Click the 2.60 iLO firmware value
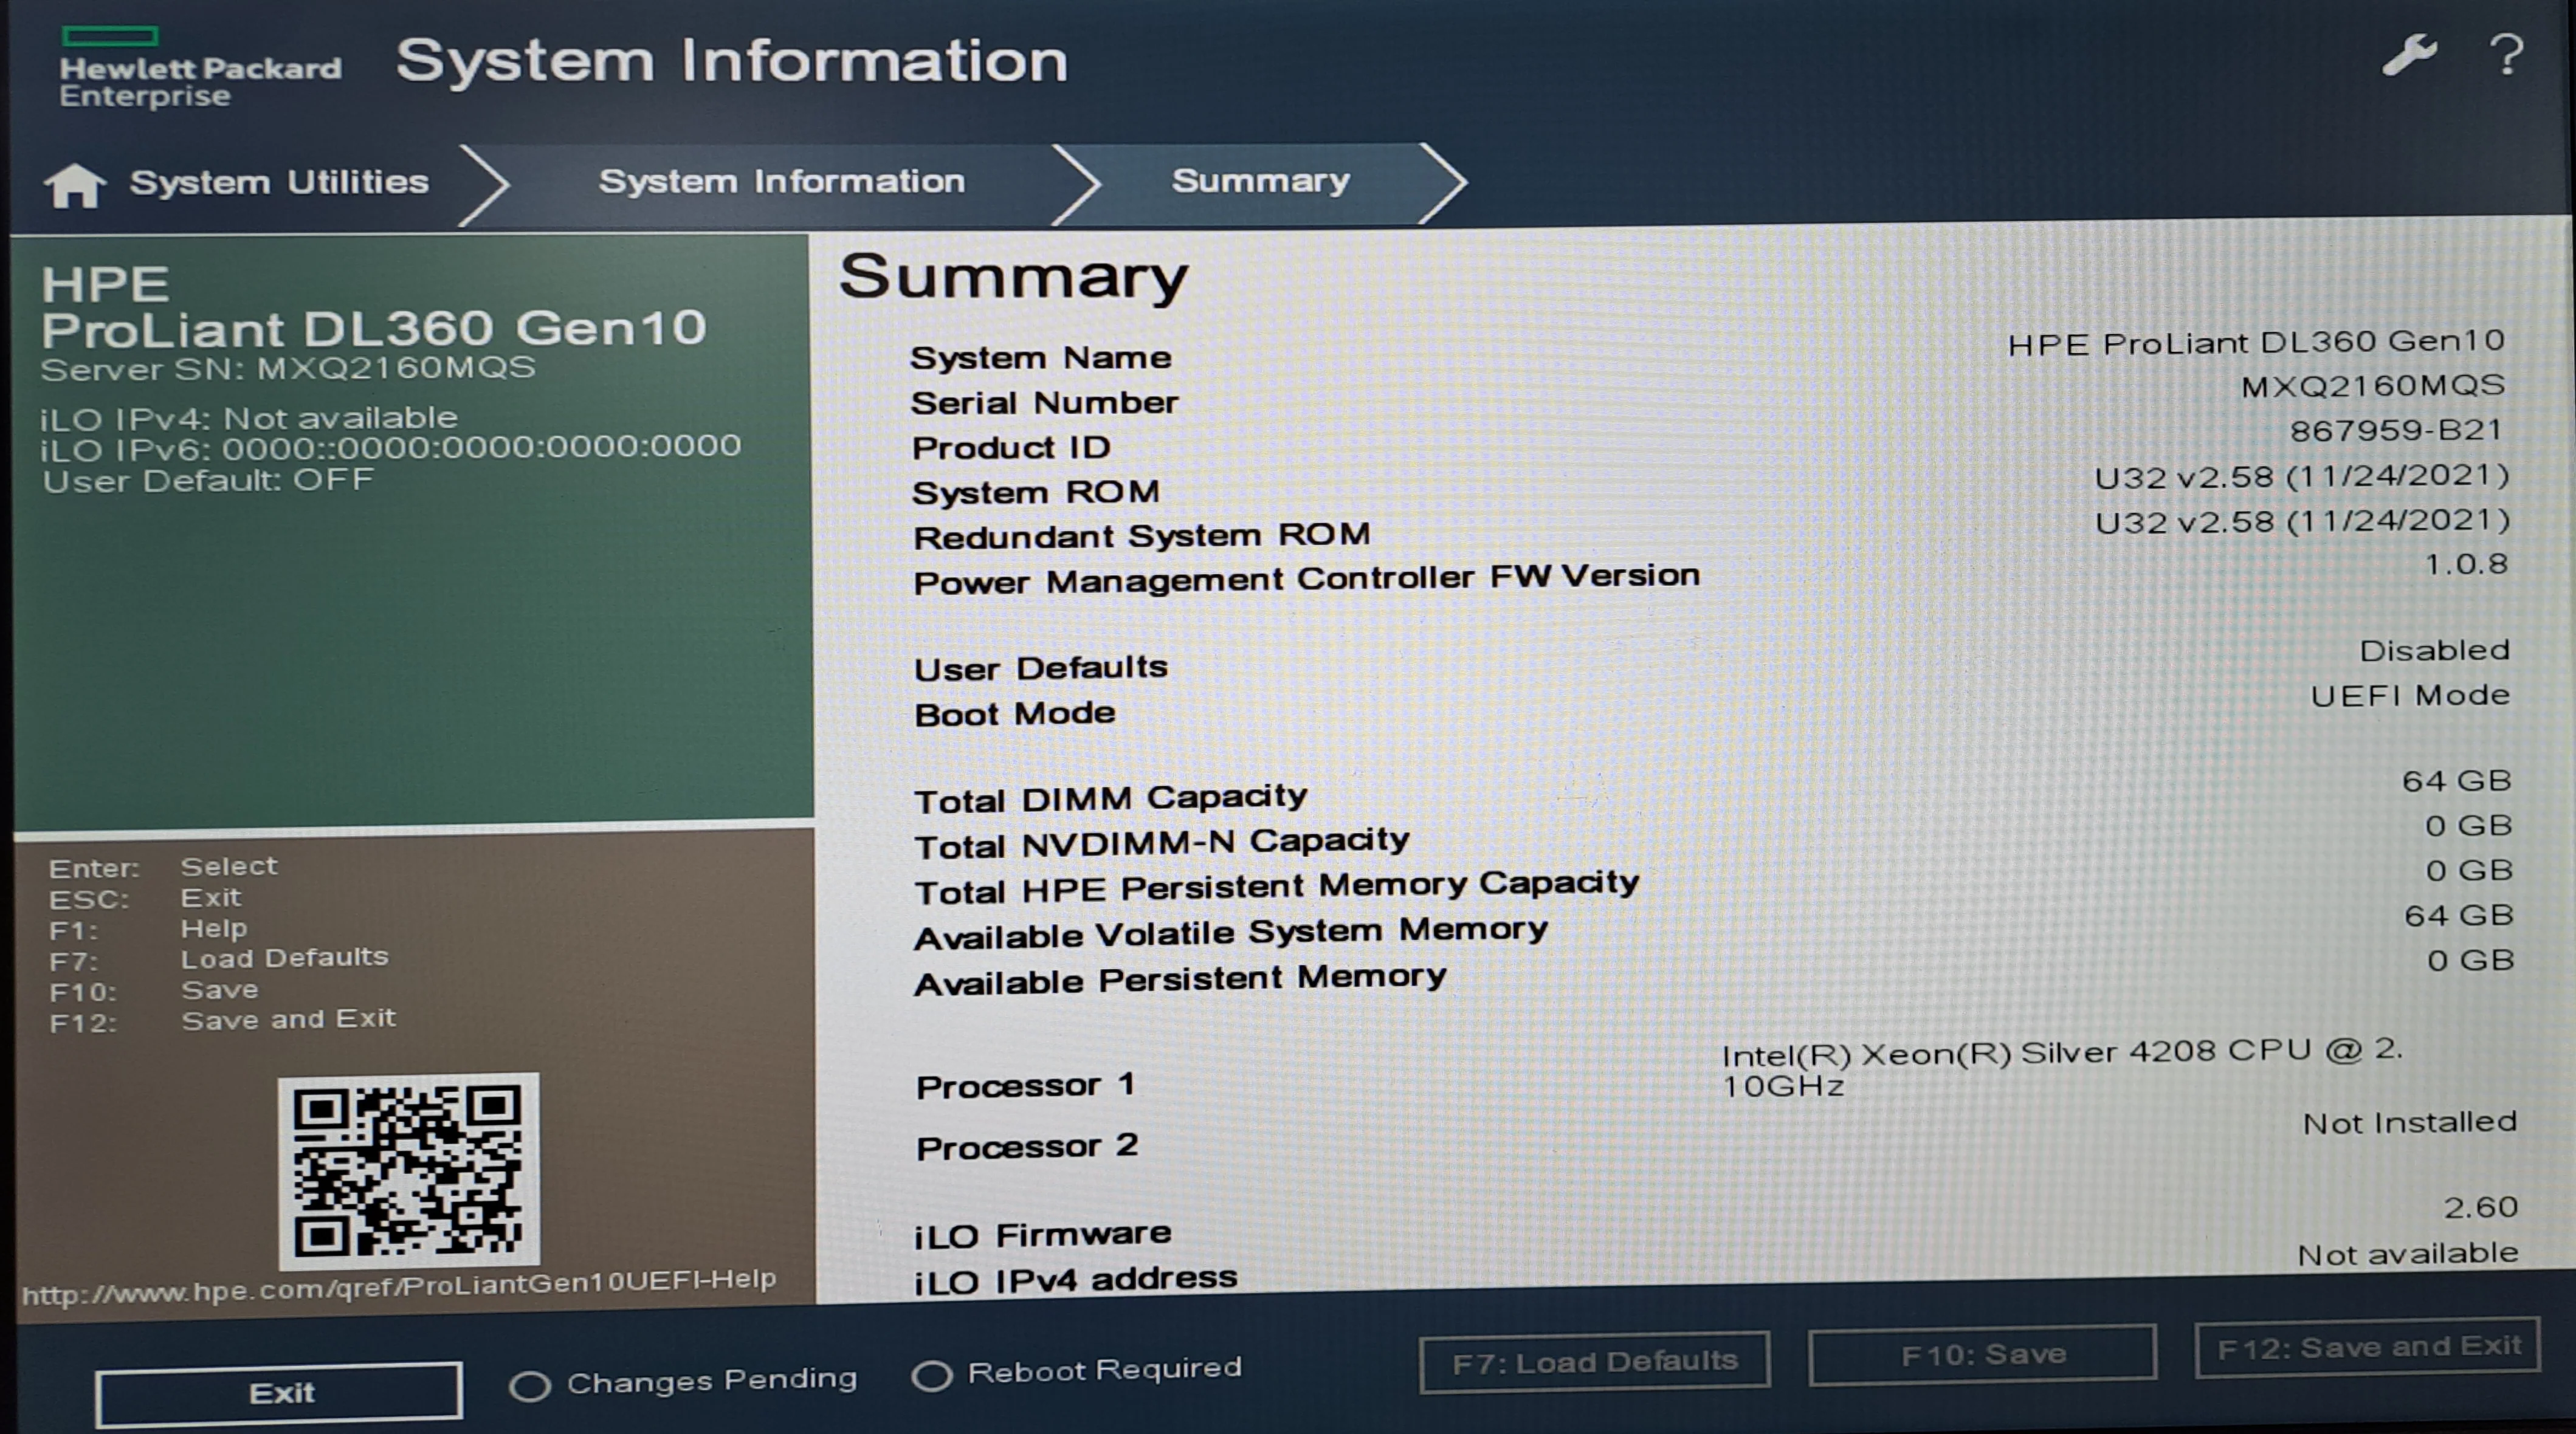2576x1434 pixels. click(2480, 1208)
